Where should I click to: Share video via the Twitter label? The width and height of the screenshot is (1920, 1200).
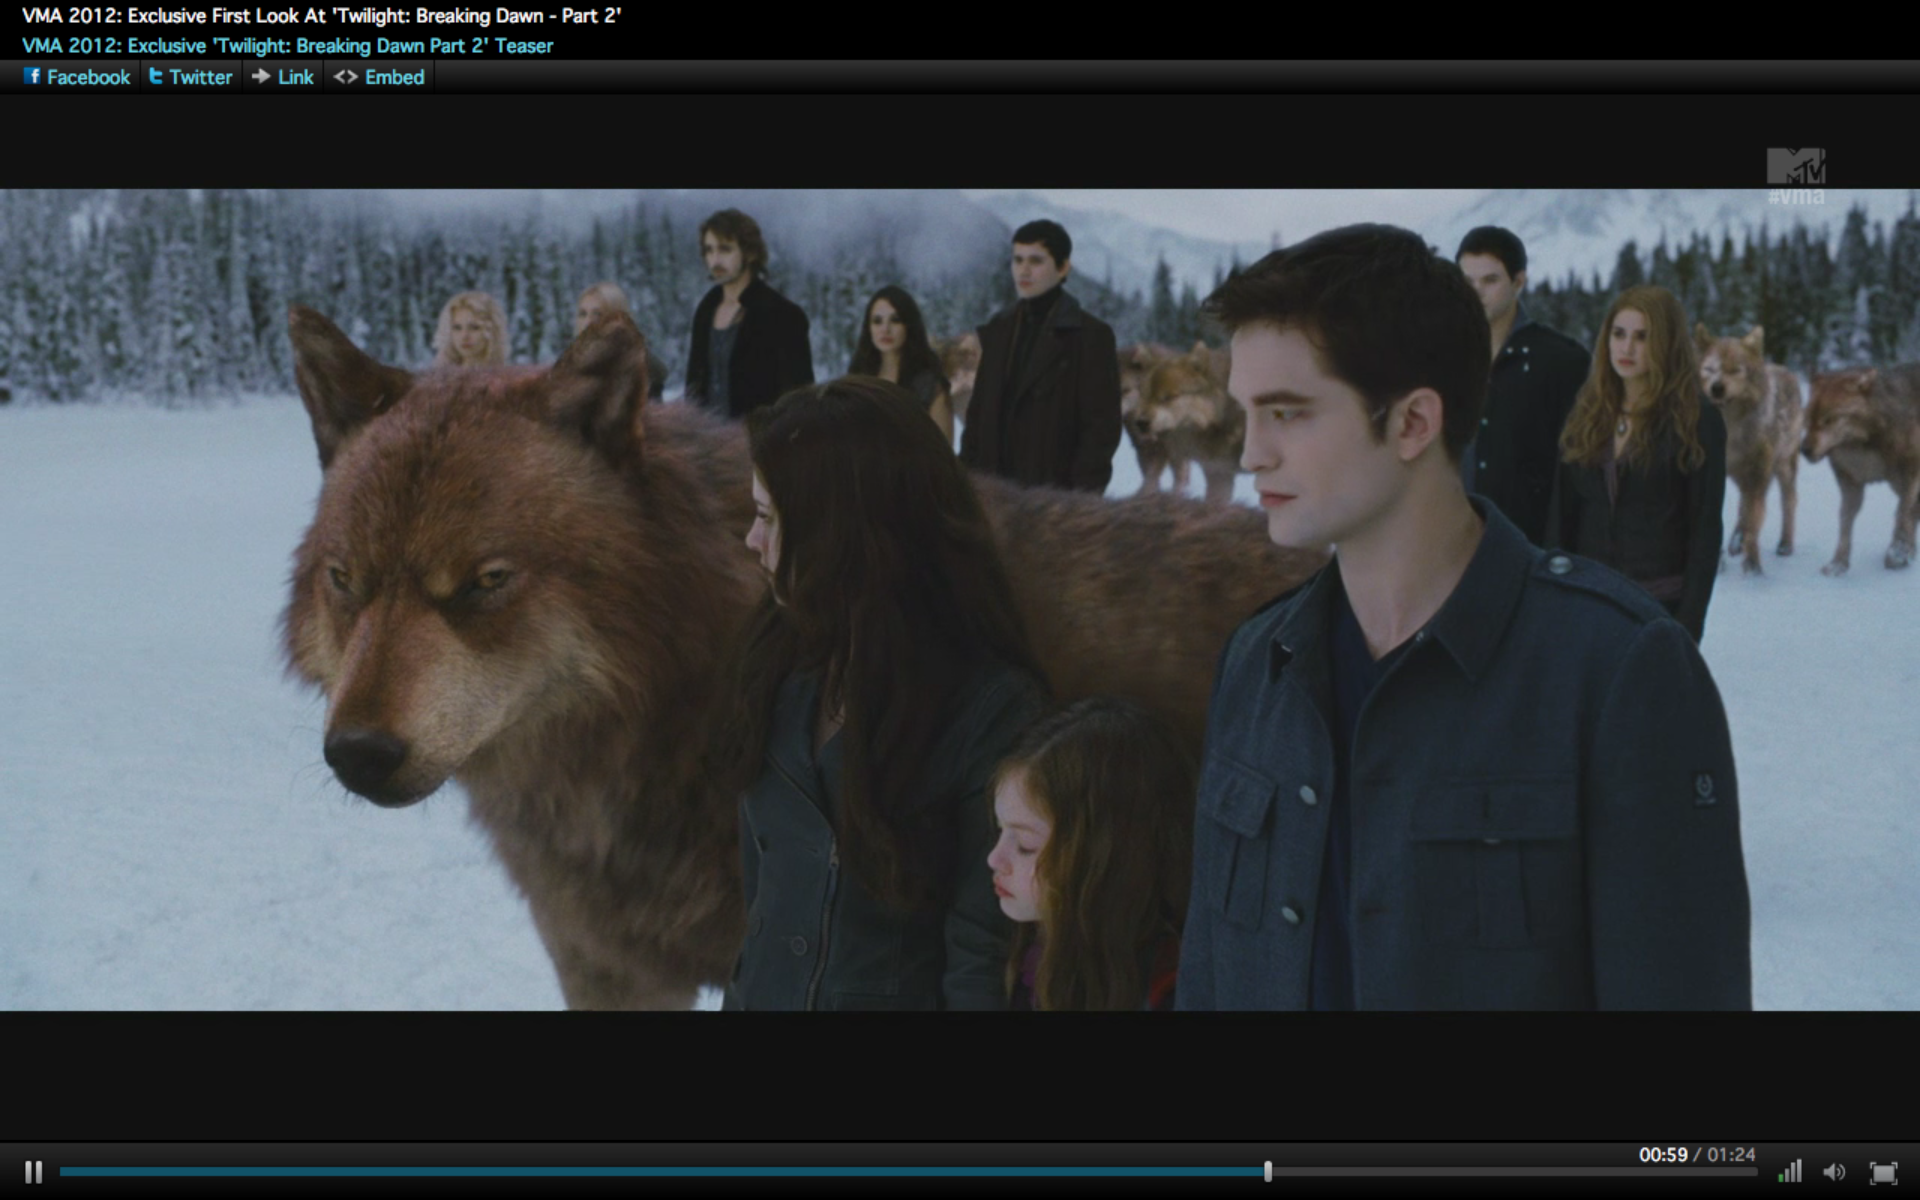tap(200, 77)
